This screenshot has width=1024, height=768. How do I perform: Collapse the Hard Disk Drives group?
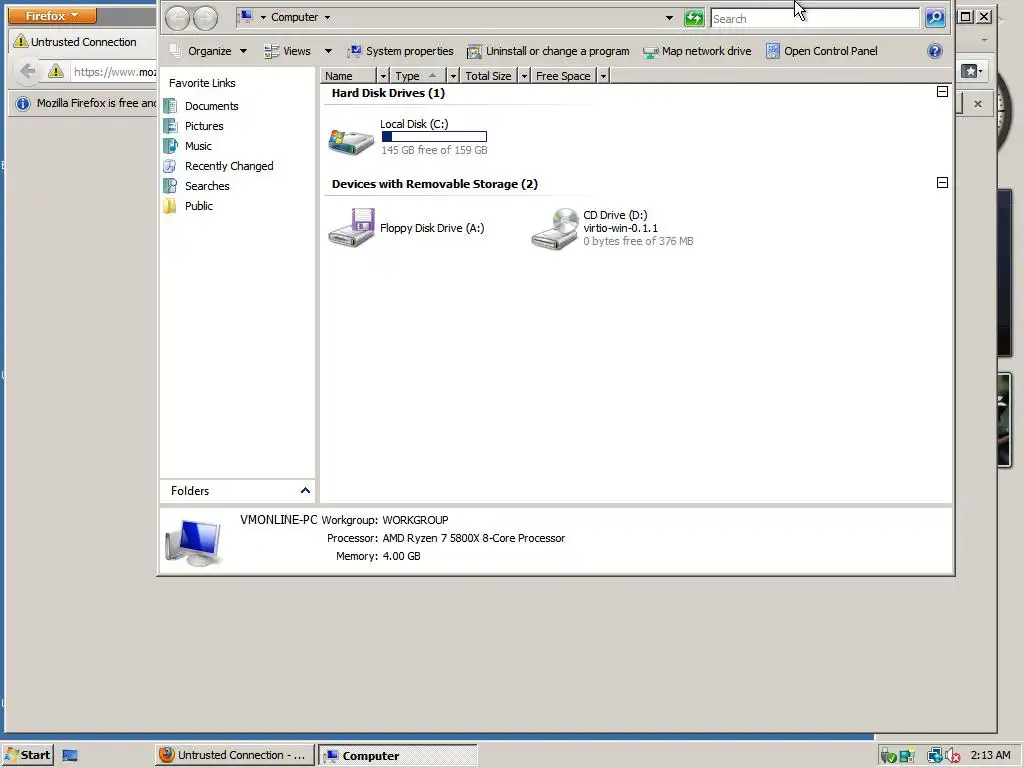click(942, 92)
